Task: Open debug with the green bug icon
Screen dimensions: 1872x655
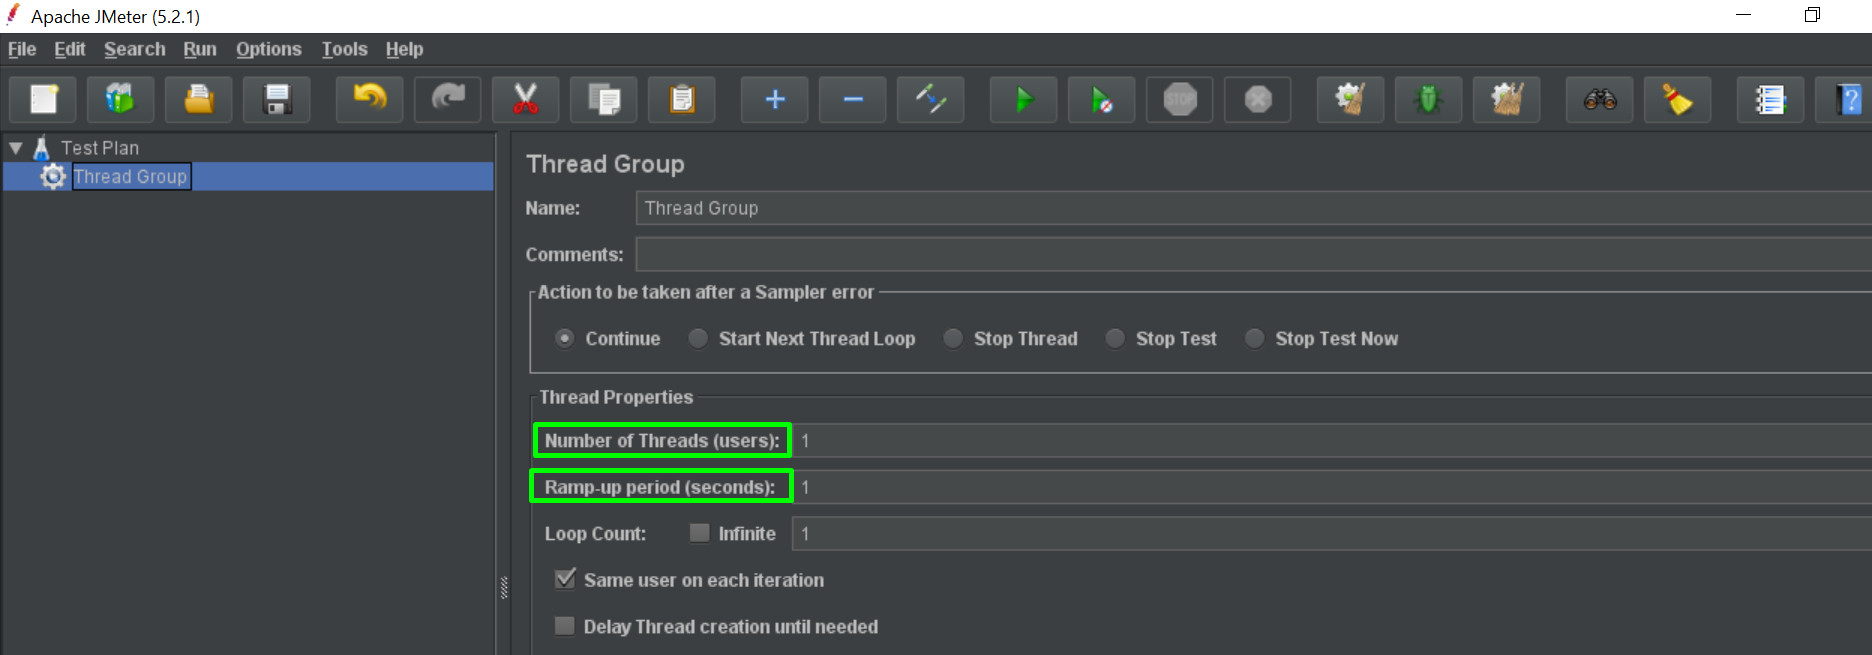Action: click(x=1428, y=99)
